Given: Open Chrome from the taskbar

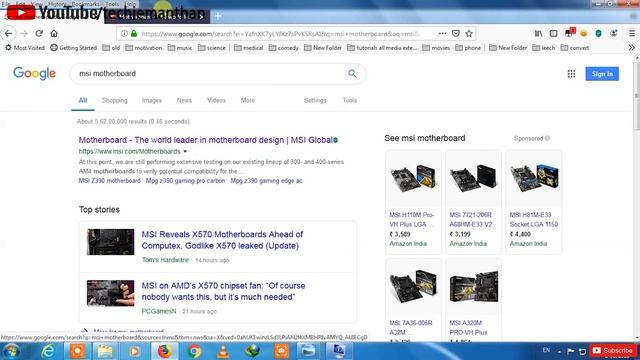Looking at the screenshot, I should pyautogui.click(x=194, y=351).
